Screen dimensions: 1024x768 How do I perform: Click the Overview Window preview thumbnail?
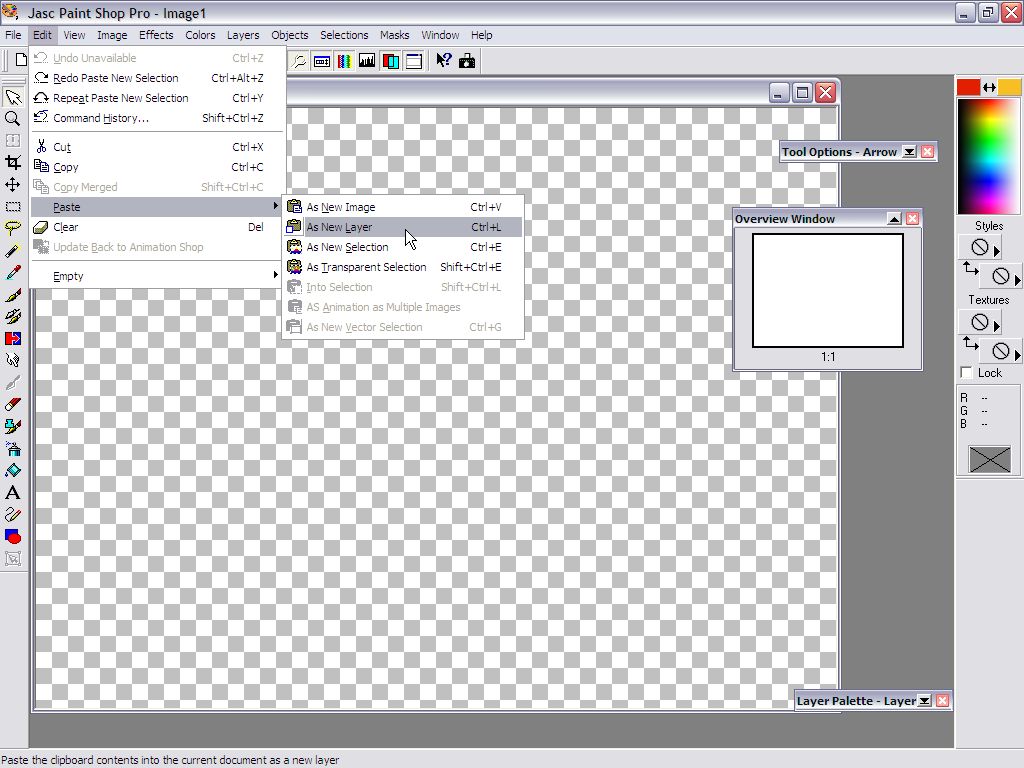click(x=827, y=290)
